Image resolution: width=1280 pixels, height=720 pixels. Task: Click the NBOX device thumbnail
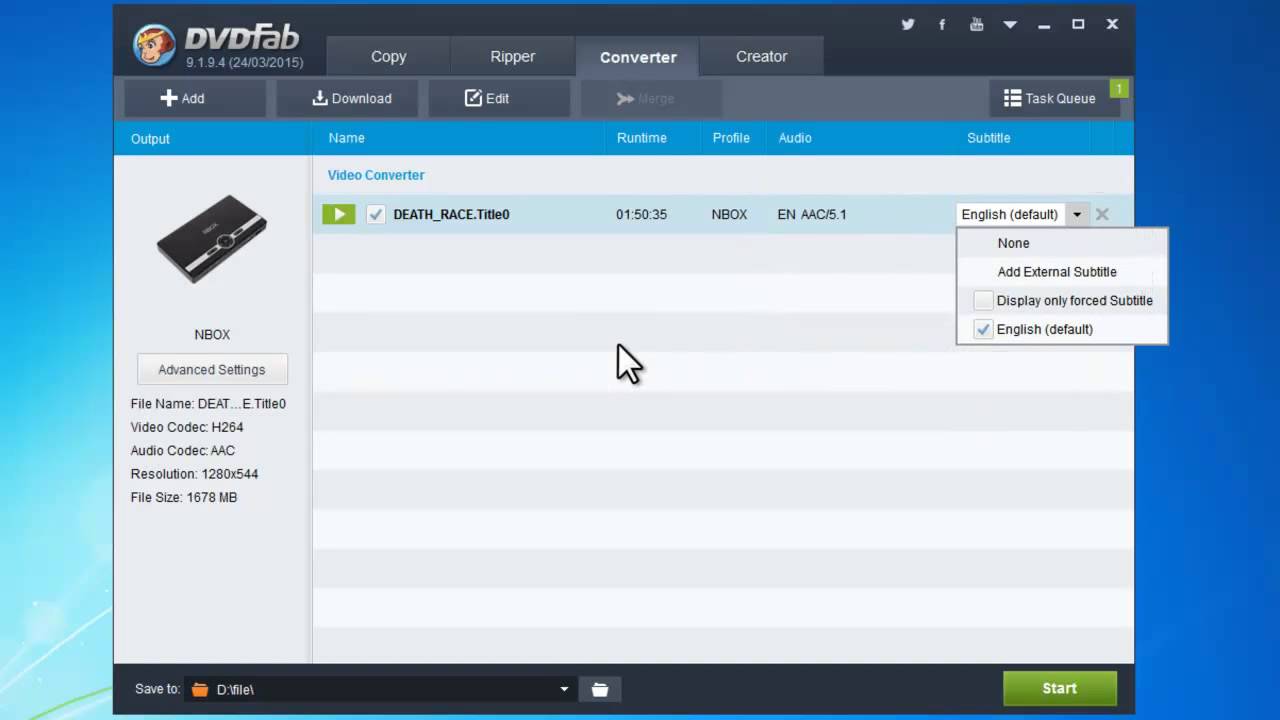click(x=212, y=239)
